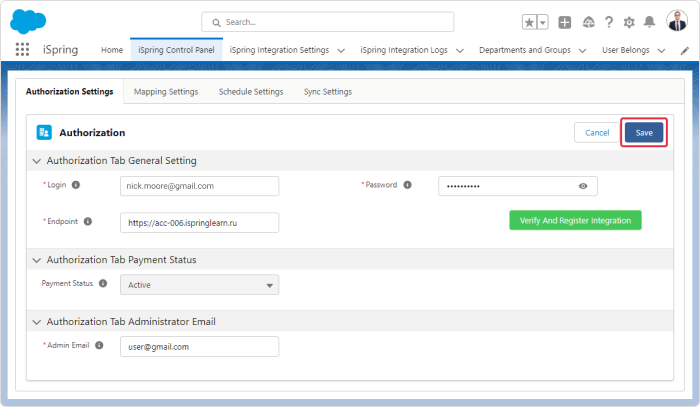
Task: Click the Login input field
Action: point(200,186)
